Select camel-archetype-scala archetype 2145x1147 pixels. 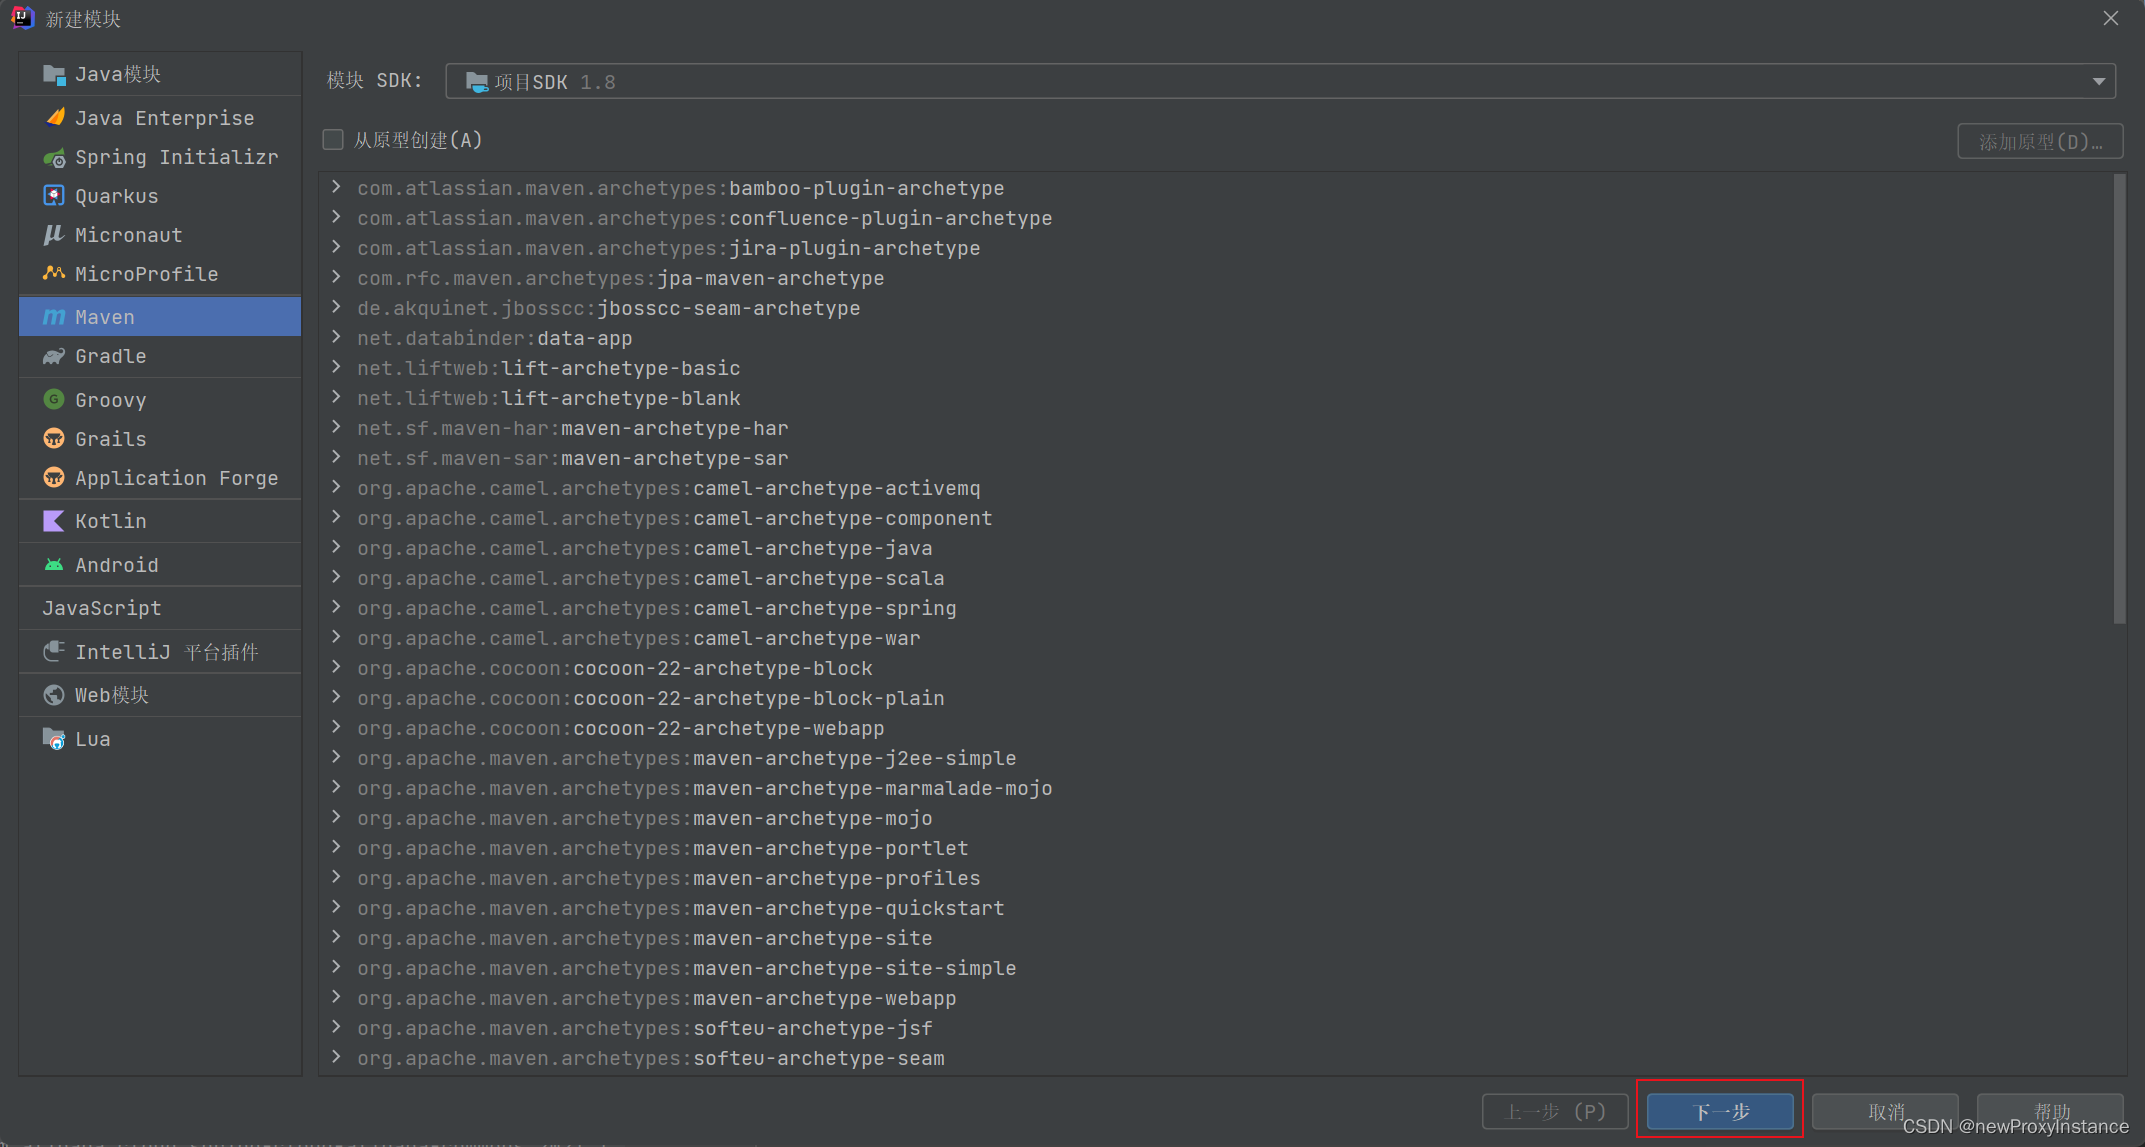pos(651,578)
